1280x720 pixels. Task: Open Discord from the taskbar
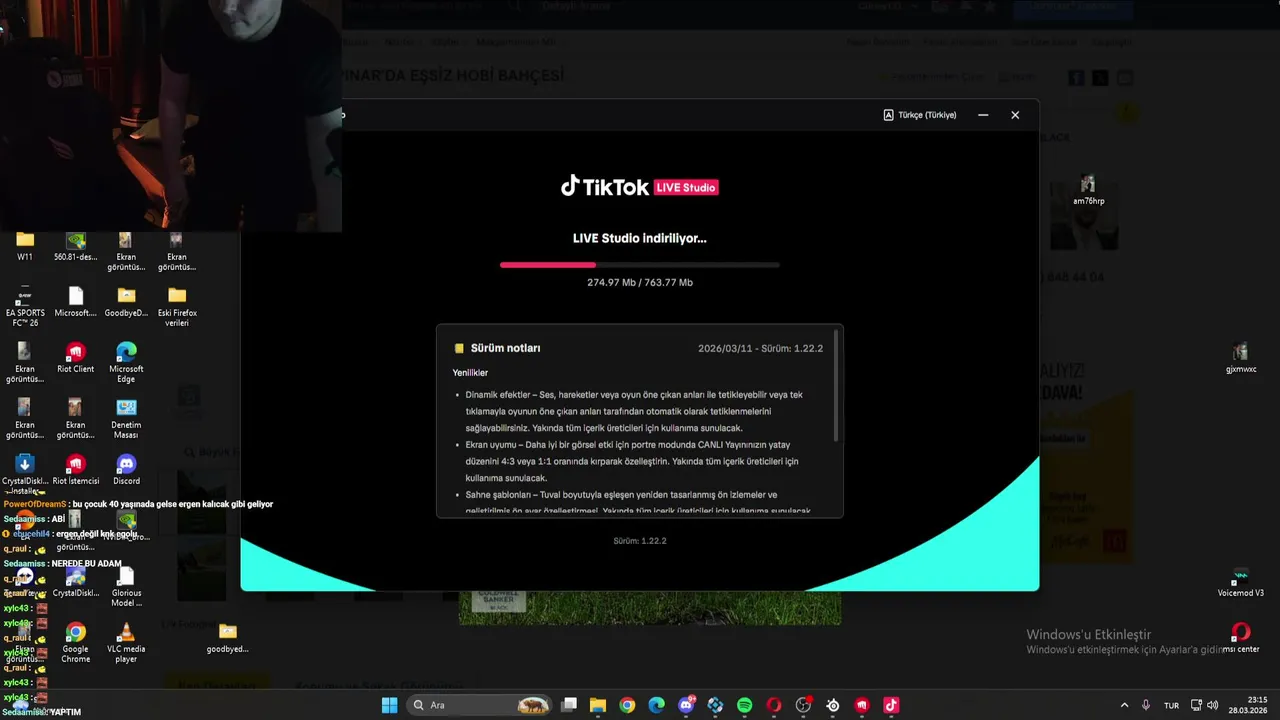[x=686, y=705]
